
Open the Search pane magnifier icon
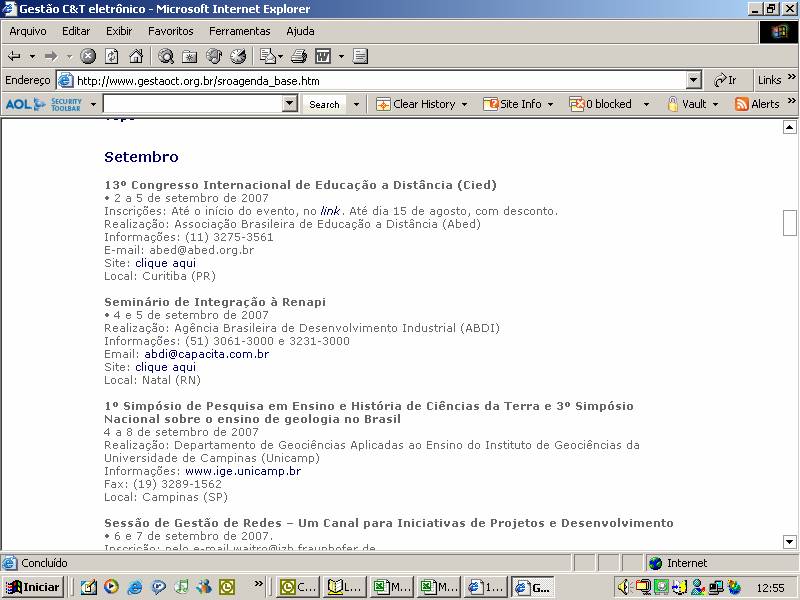click(166, 56)
